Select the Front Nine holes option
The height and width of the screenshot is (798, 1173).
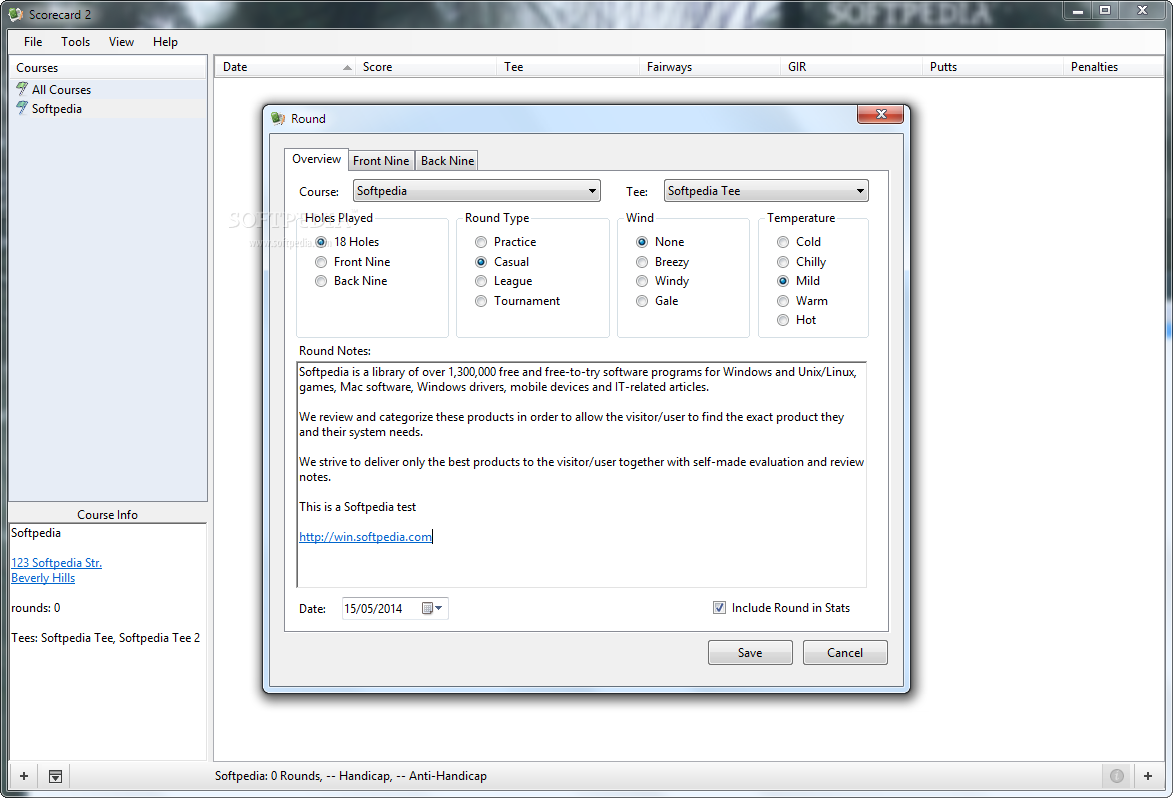[x=353, y=262]
